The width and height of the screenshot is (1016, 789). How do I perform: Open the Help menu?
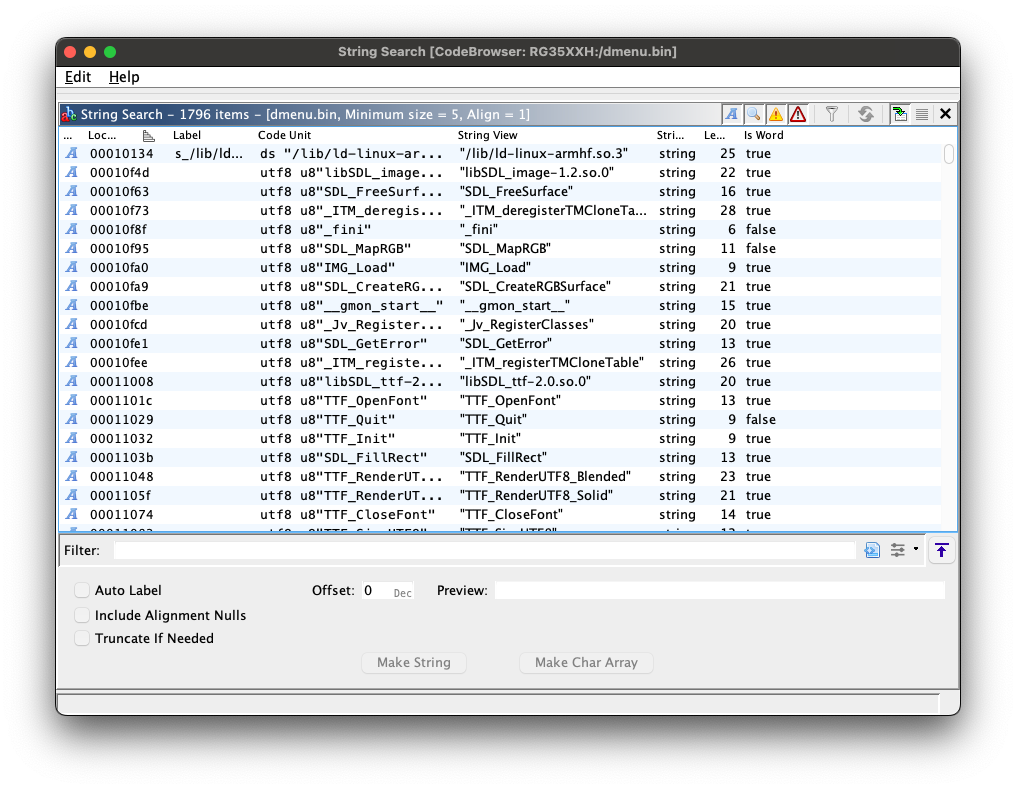[124, 77]
